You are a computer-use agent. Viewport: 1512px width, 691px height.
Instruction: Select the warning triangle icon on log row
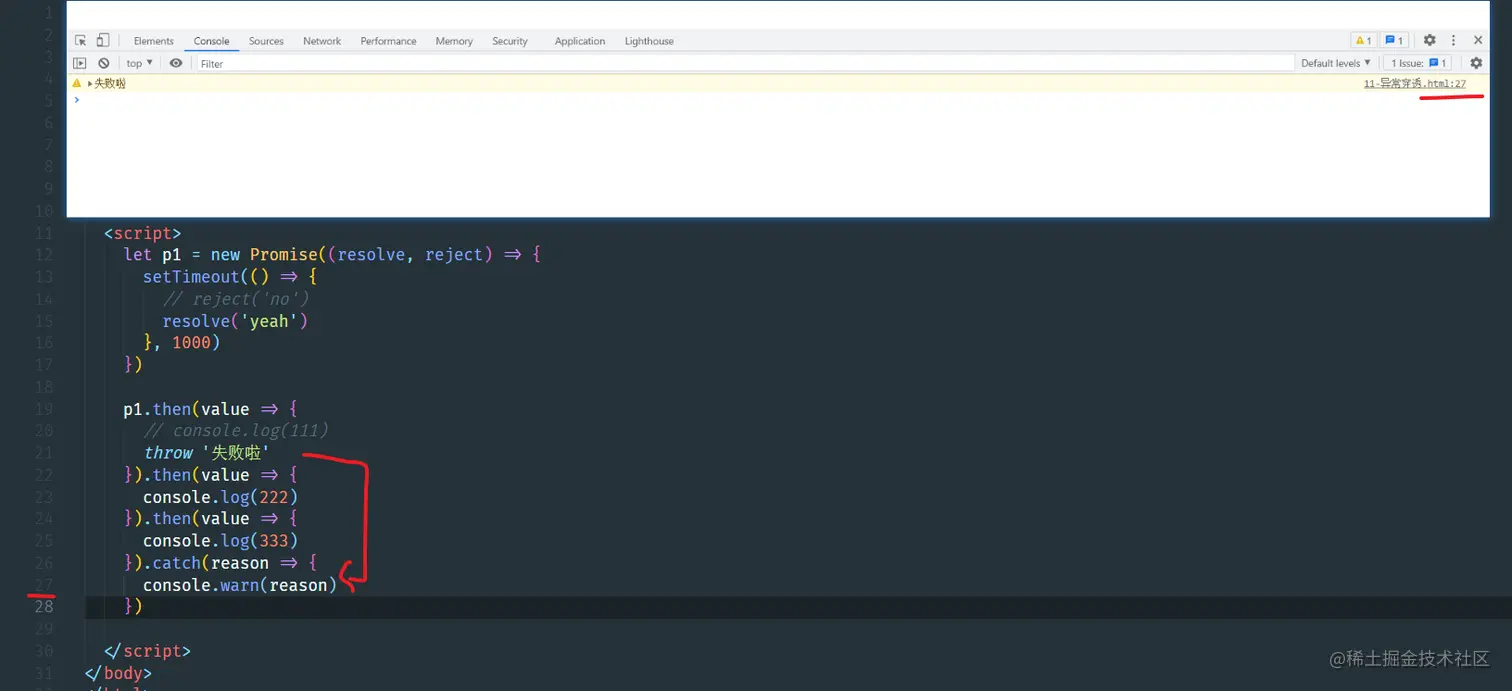point(77,84)
